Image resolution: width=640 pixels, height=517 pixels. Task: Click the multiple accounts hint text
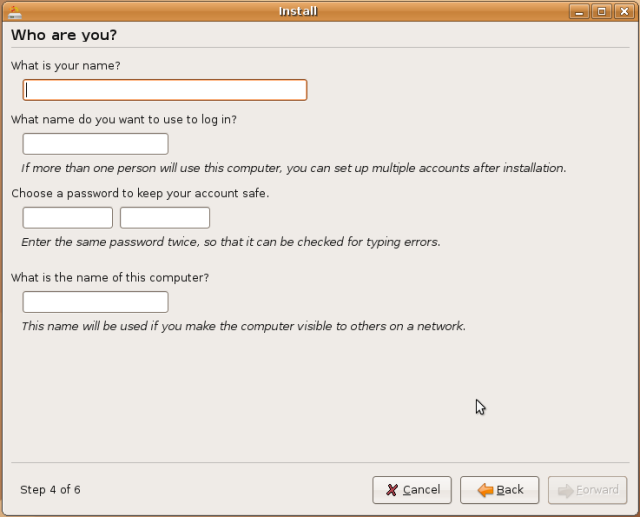tap(294, 168)
